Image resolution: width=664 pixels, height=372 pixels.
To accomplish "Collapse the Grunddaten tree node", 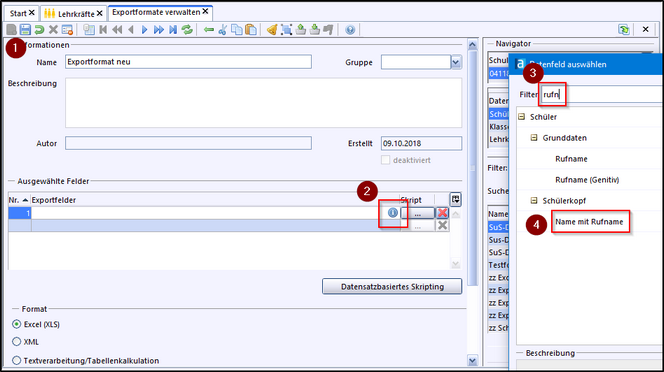I will [x=534, y=138].
